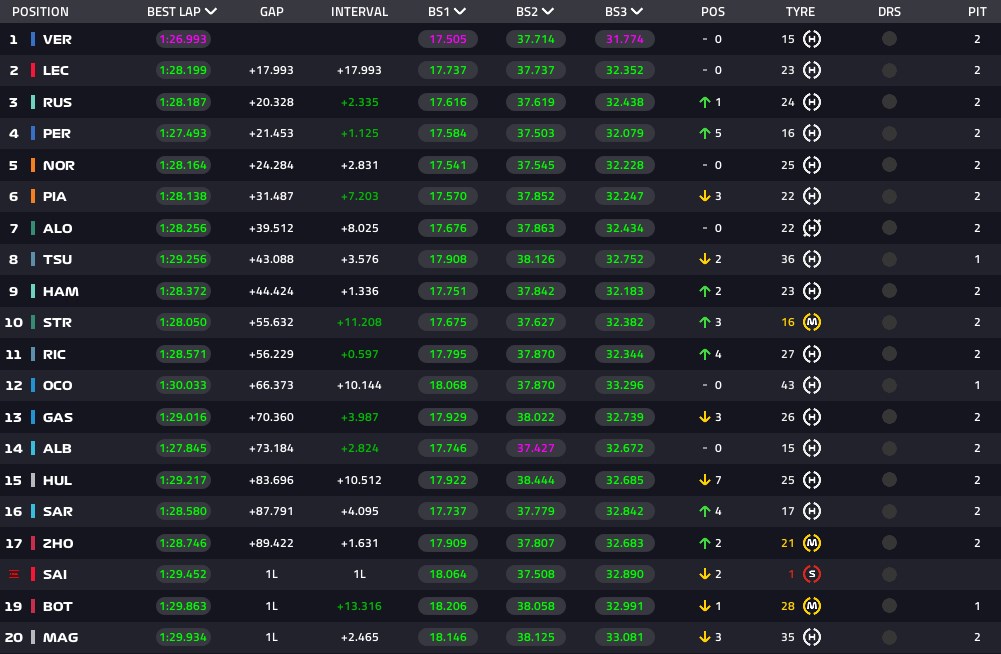Screen dimensions: 1001x654
Task: Click HAM's DRS indicator dot
Action: 889,291
